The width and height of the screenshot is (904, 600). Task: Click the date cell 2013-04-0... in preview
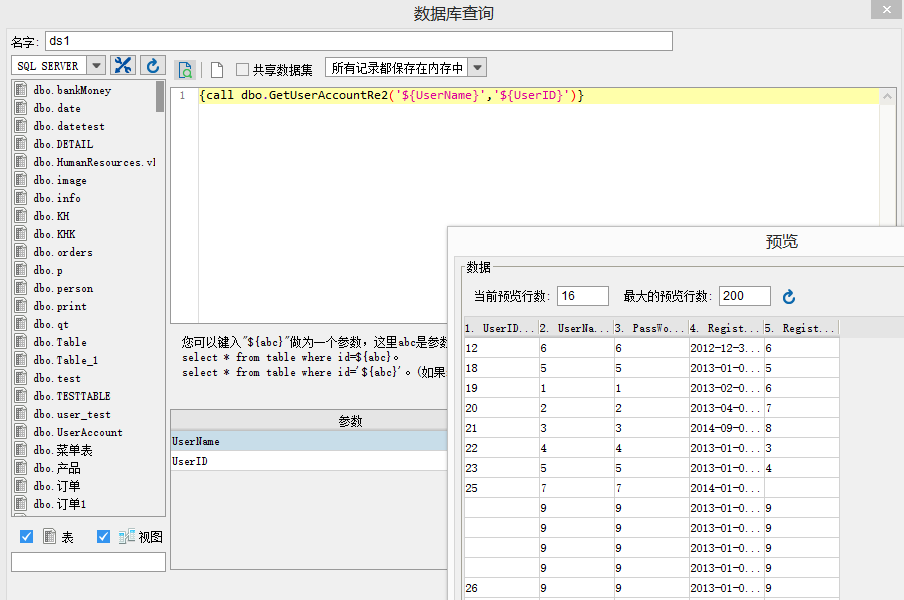click(x=726, y=407)
